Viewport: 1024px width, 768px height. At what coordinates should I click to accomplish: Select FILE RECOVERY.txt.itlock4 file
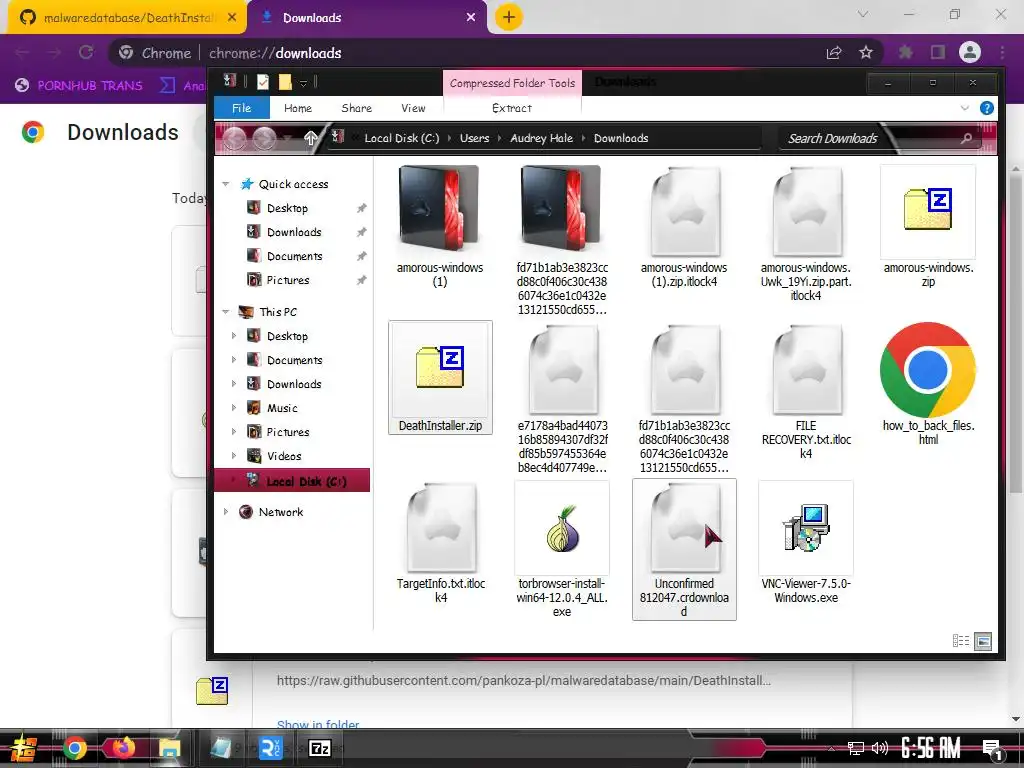(806, 392)
